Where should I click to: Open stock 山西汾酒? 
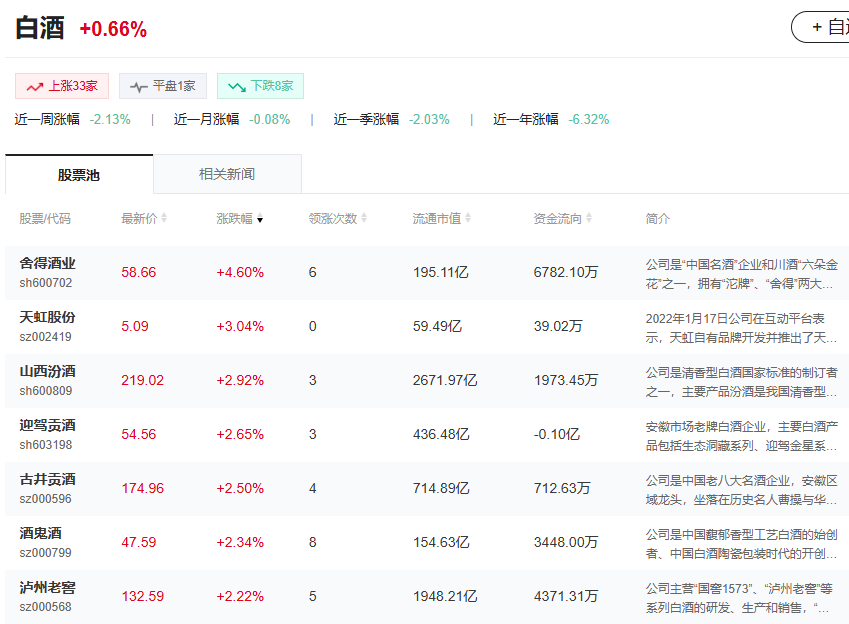[x=48, y=372]
